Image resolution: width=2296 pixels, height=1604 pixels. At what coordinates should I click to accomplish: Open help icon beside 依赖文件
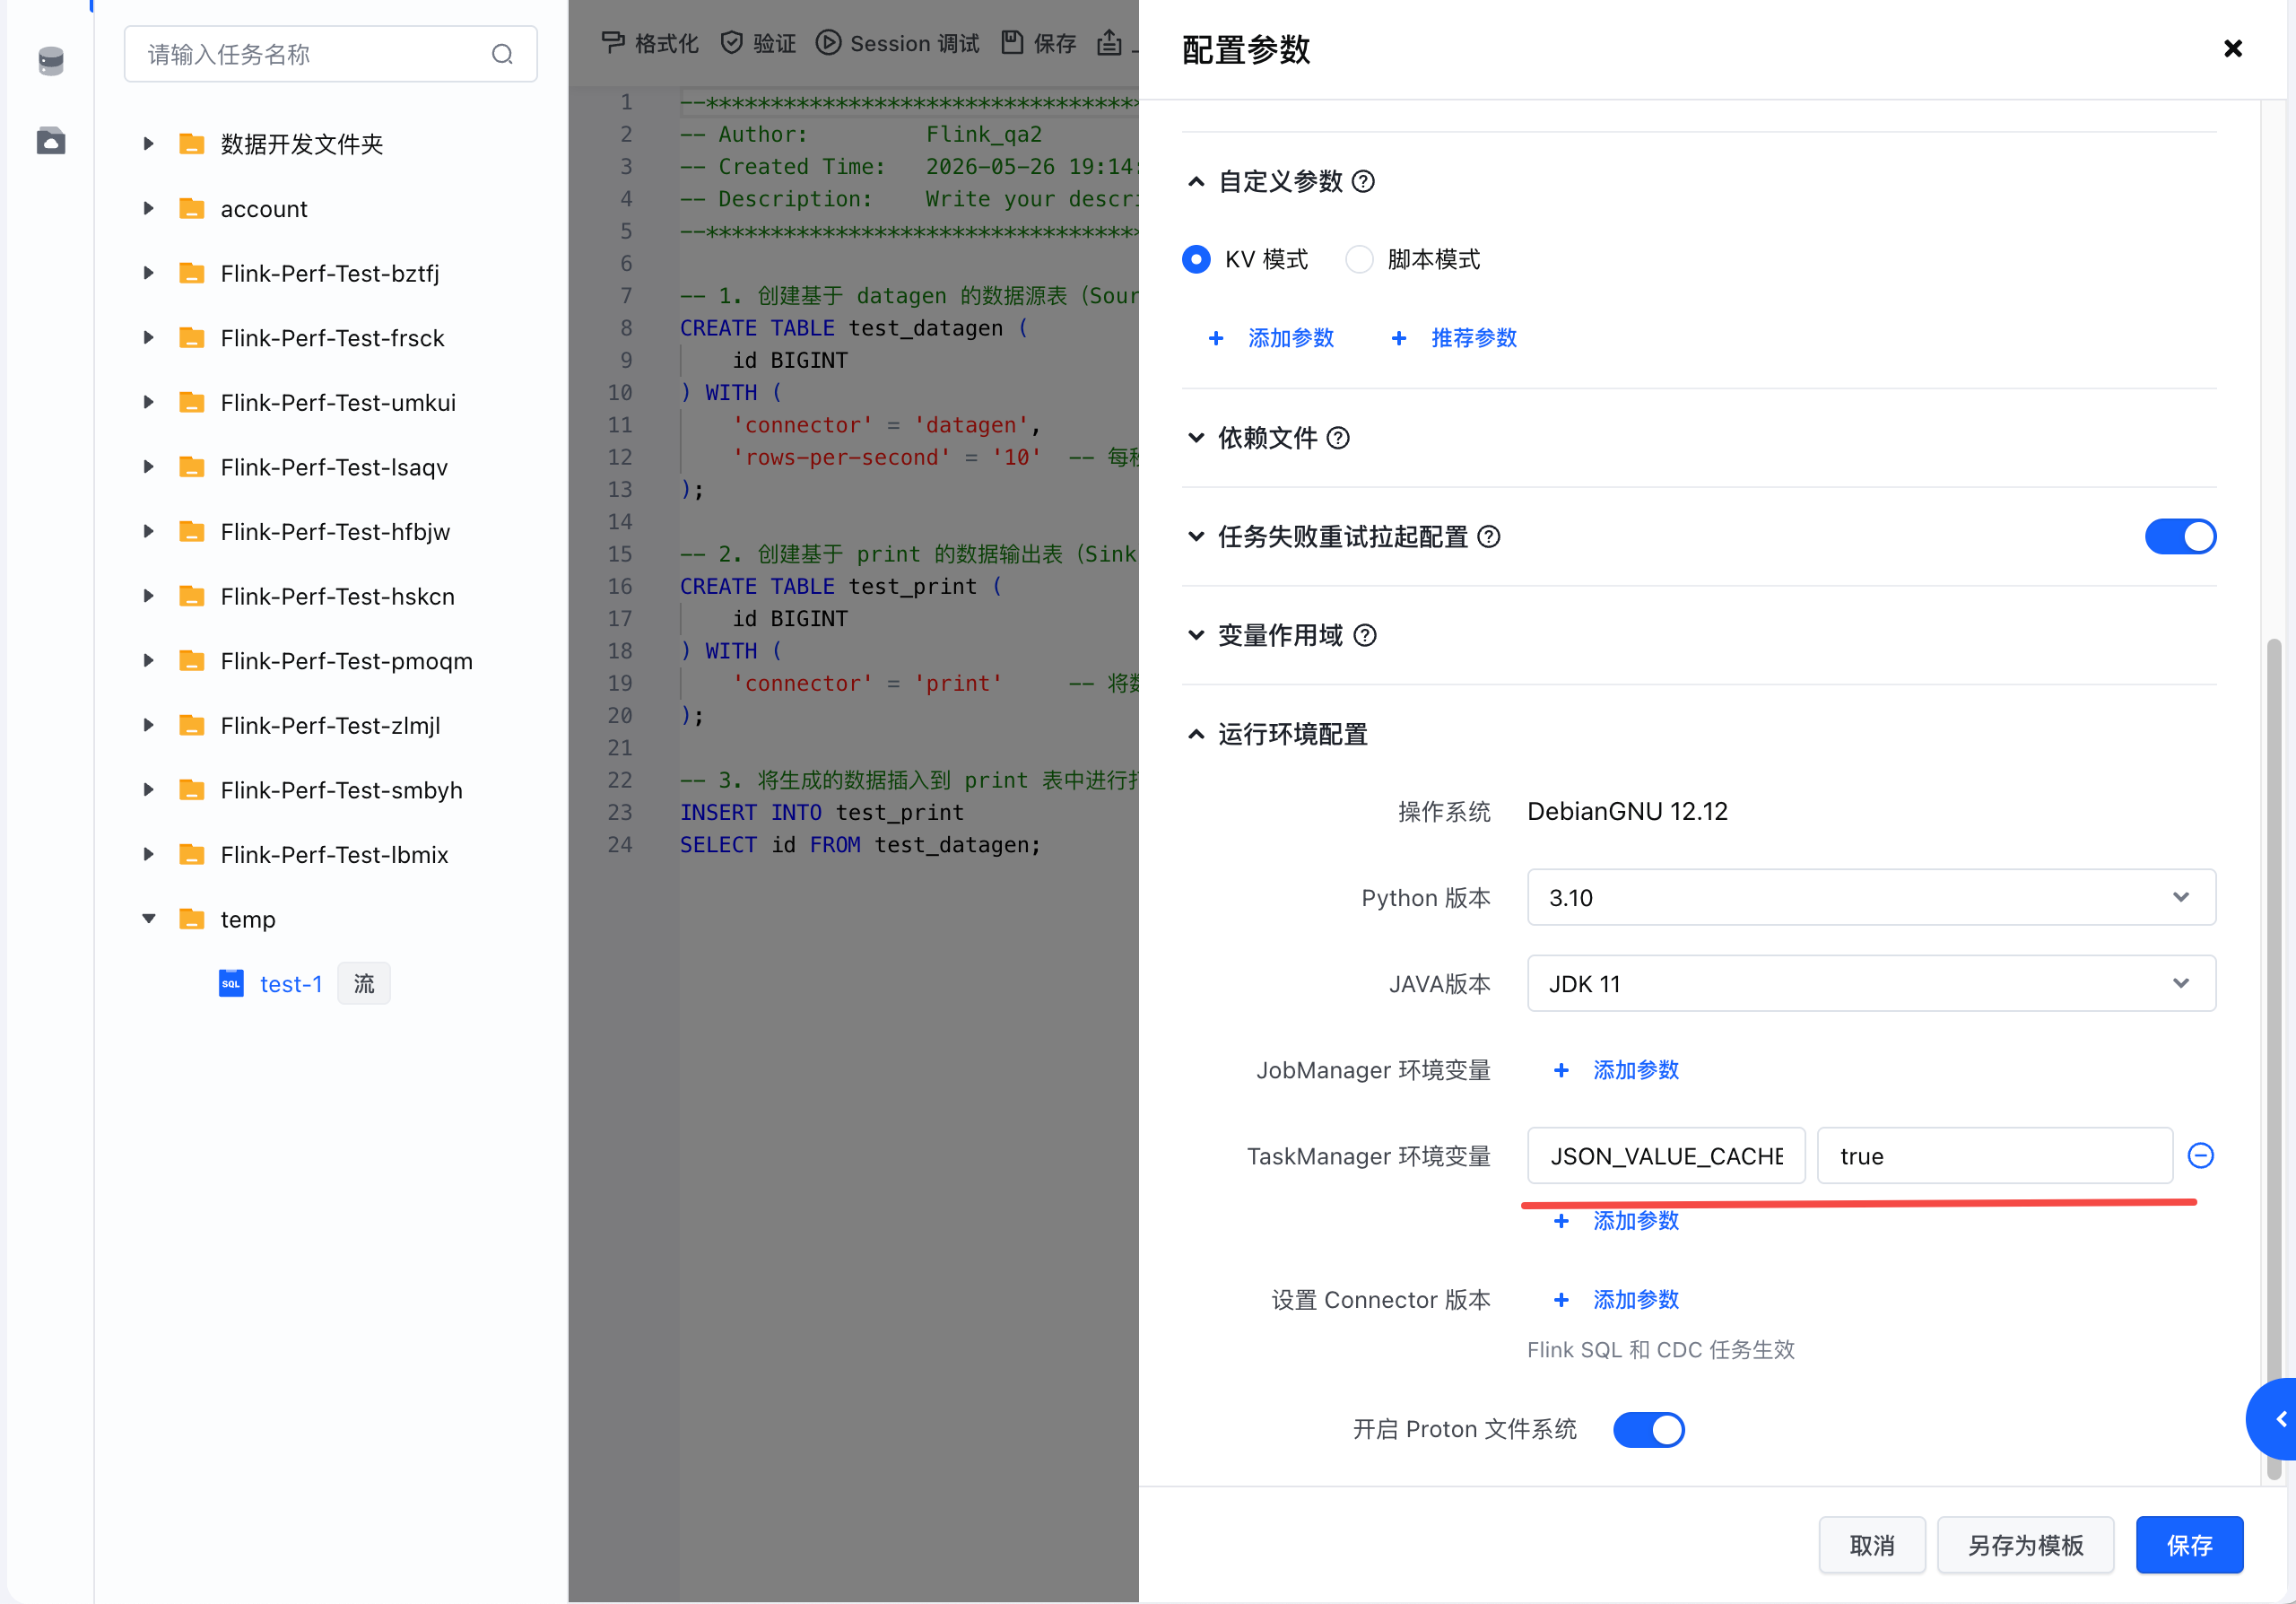[1338, 438]
